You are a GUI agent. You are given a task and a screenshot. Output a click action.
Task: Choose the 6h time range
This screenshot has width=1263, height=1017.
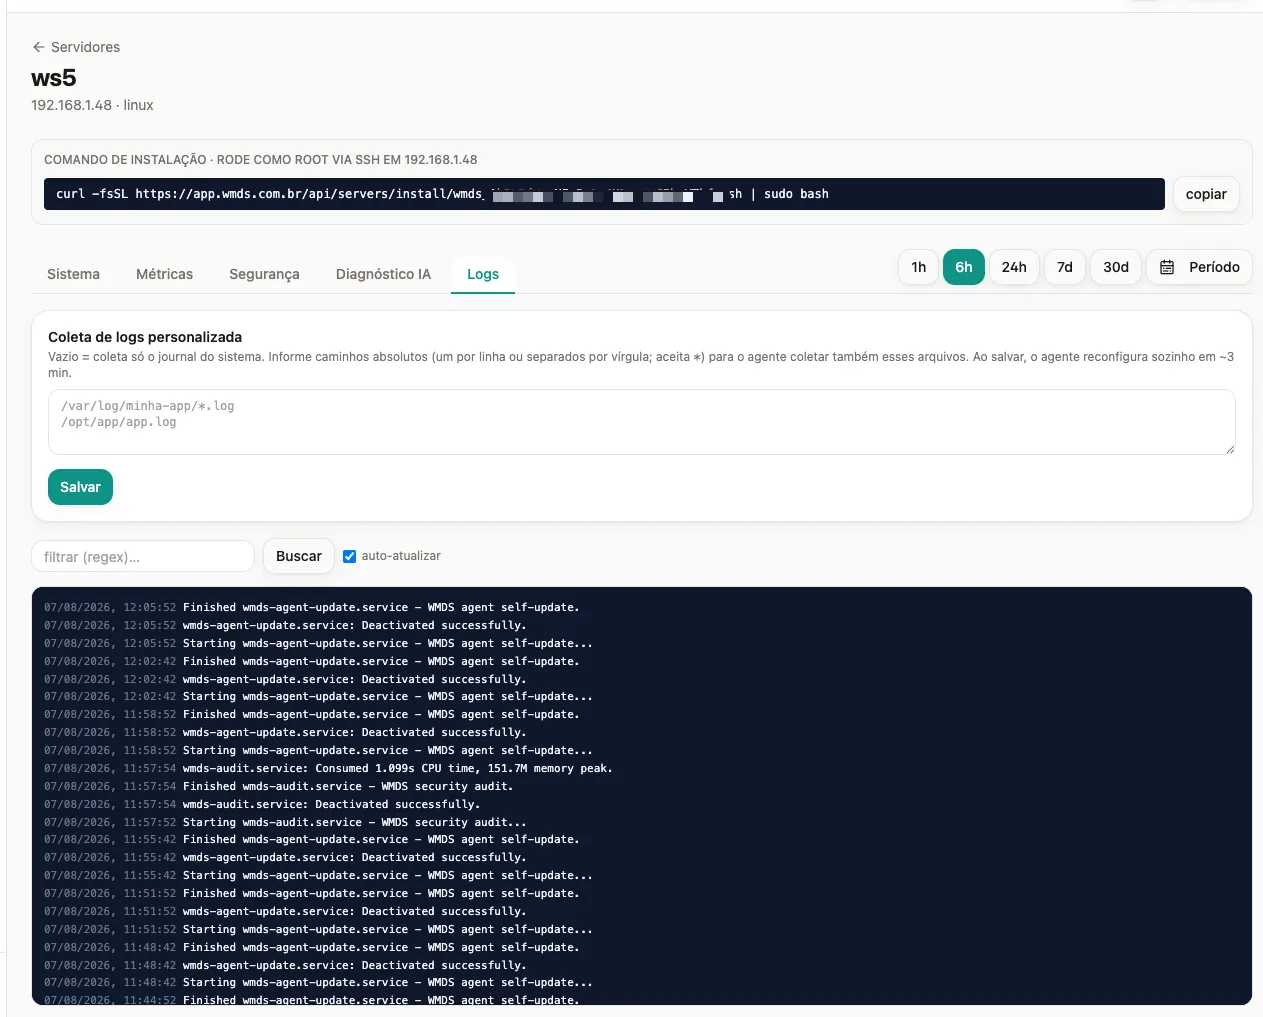click(x=964, y=267)
